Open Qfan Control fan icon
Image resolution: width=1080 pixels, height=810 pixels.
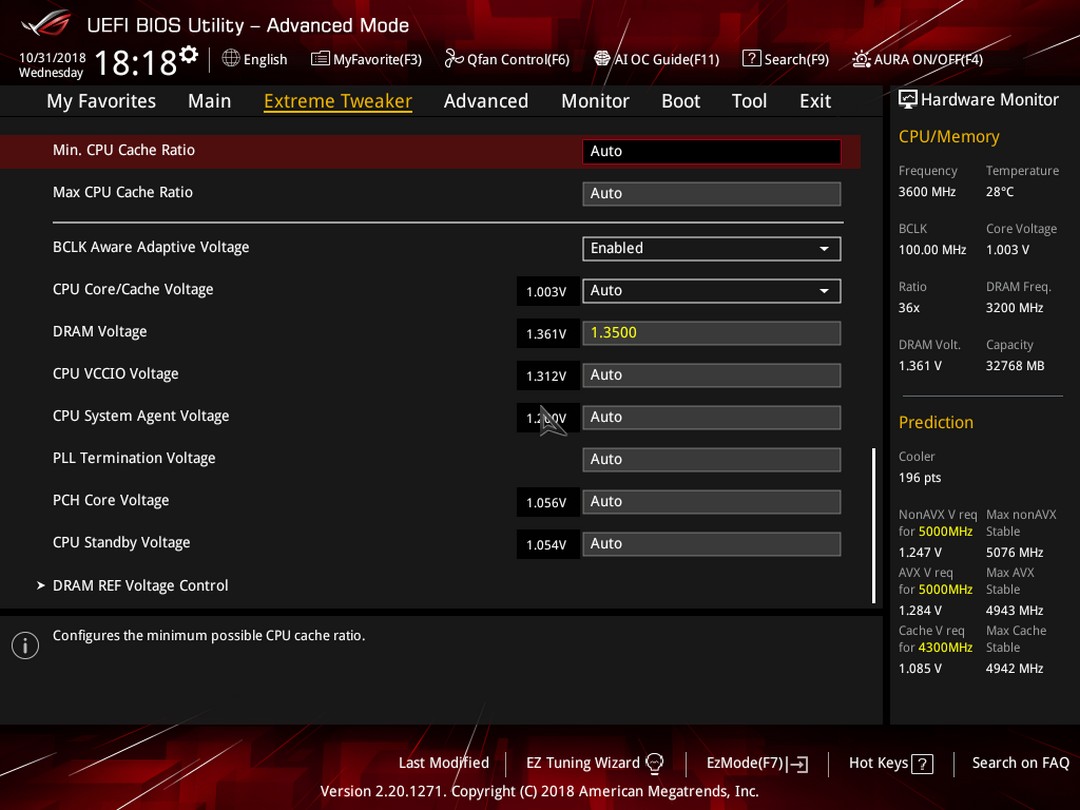click(x=453, y=59)
